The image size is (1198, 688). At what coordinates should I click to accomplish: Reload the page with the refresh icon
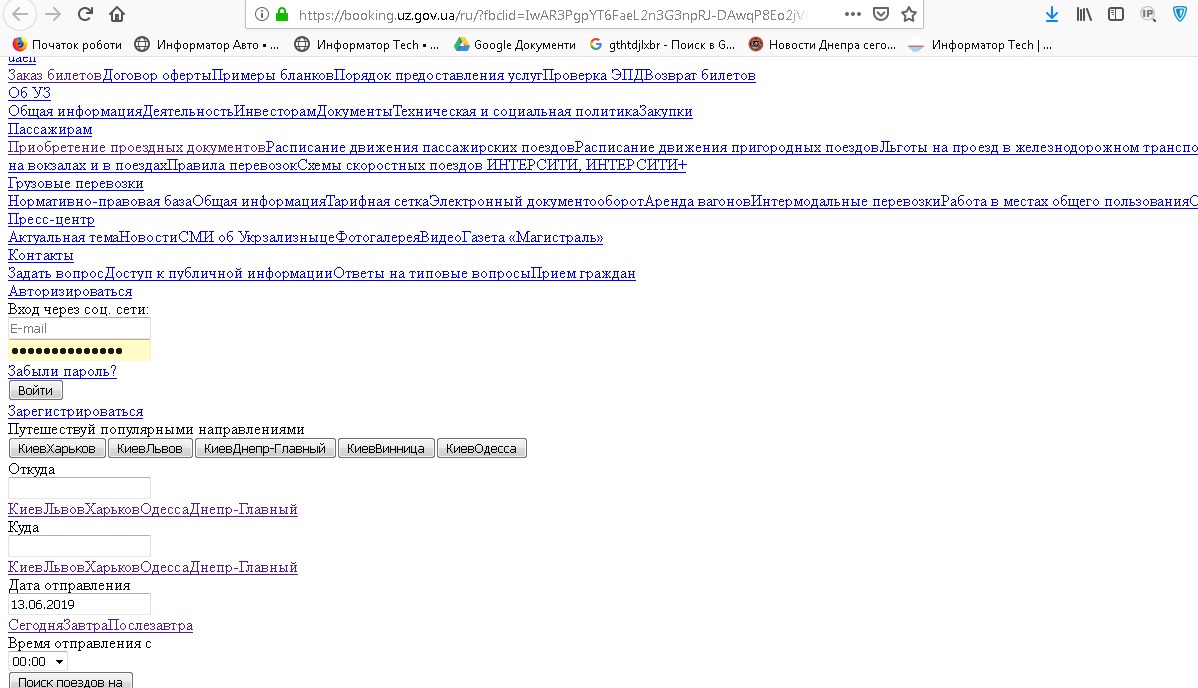tap(85, 14)
